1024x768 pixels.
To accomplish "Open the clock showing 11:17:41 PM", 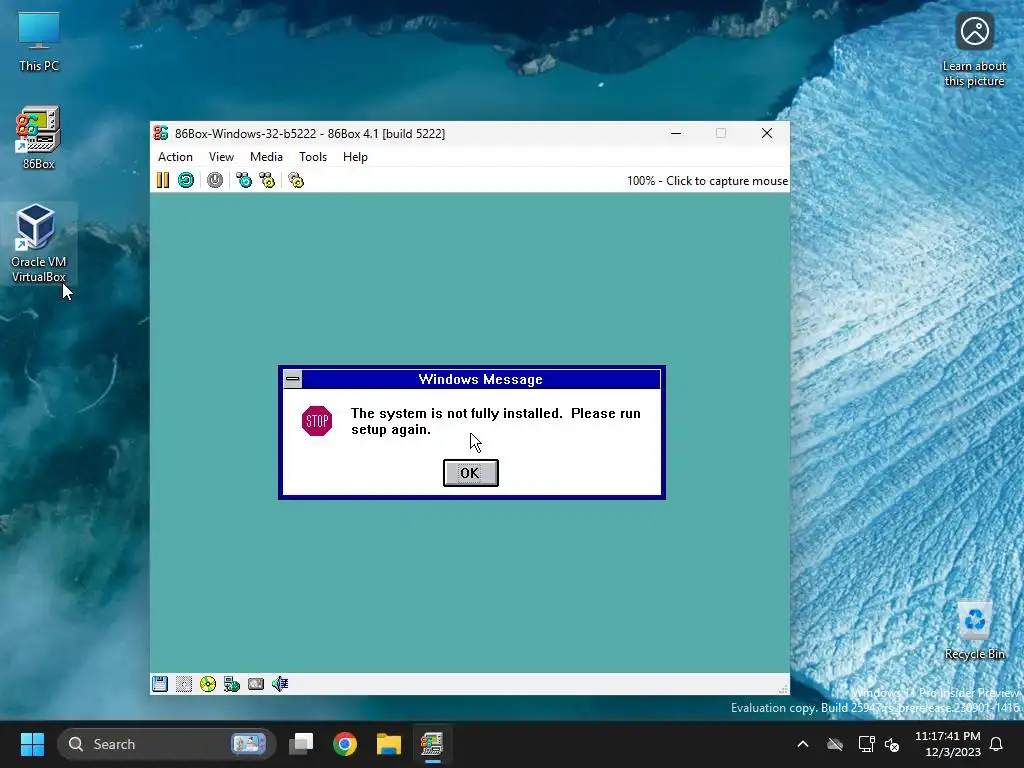I will (948, 744).
